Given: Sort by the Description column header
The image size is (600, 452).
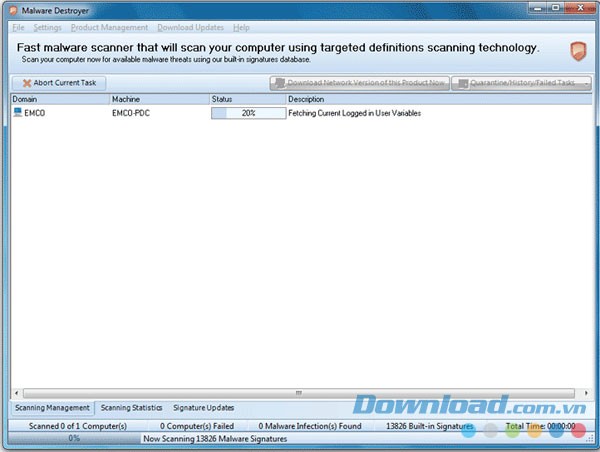Looking at the screenshot, I should pos(439,99).
